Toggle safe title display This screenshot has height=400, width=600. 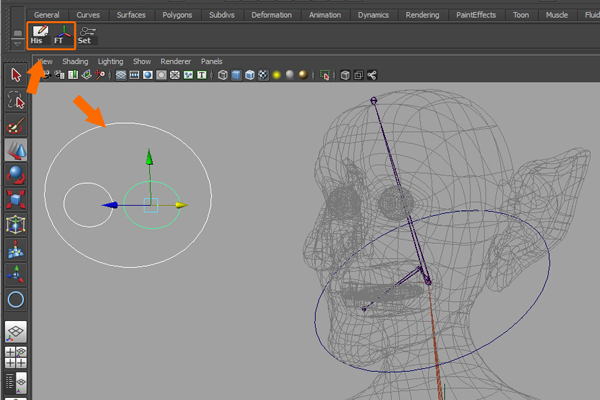click(201, 75)
